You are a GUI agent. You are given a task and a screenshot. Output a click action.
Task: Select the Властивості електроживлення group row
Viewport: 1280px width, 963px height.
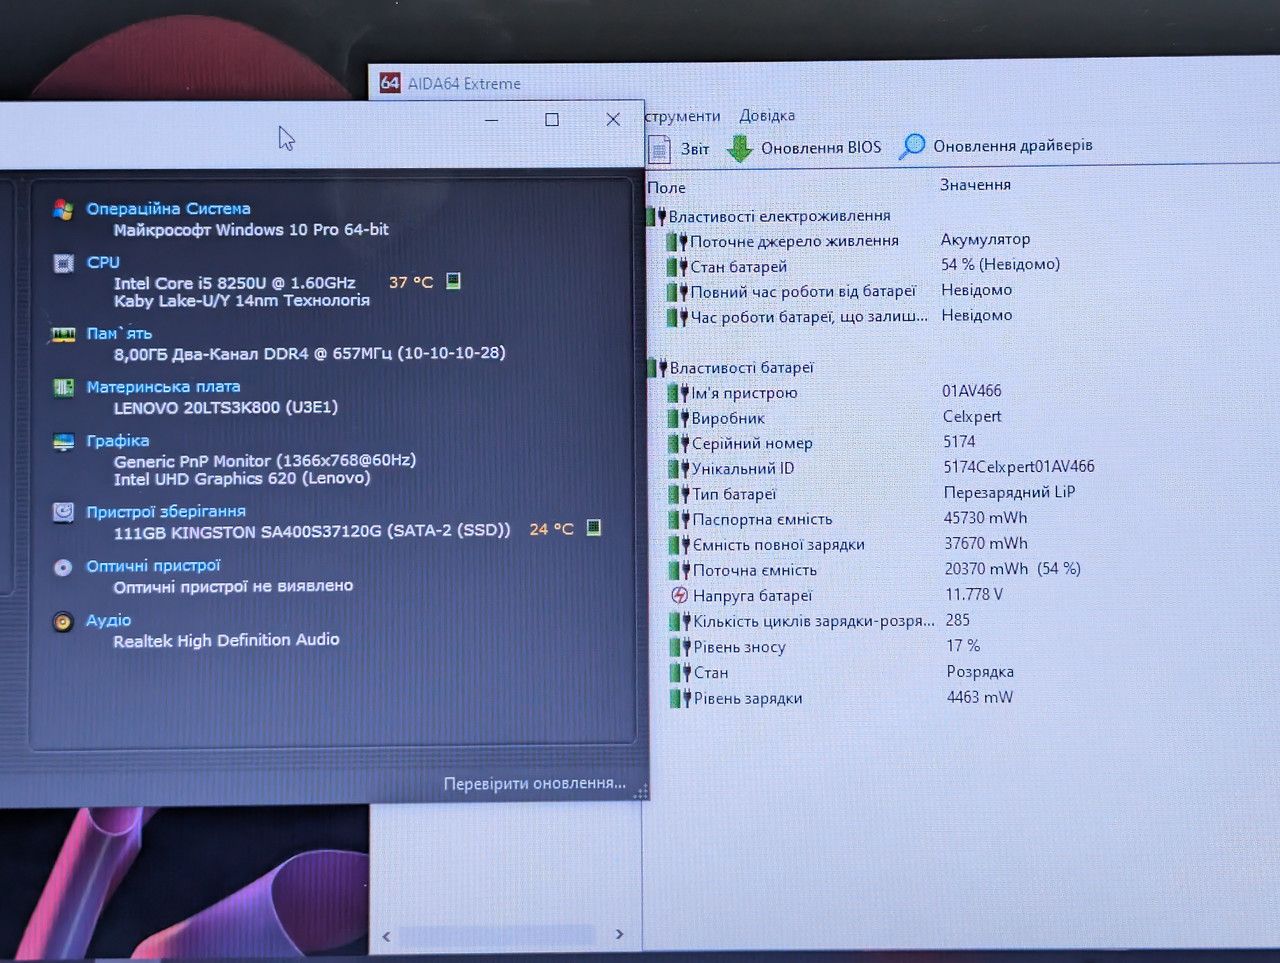click(x=768, y=216)
